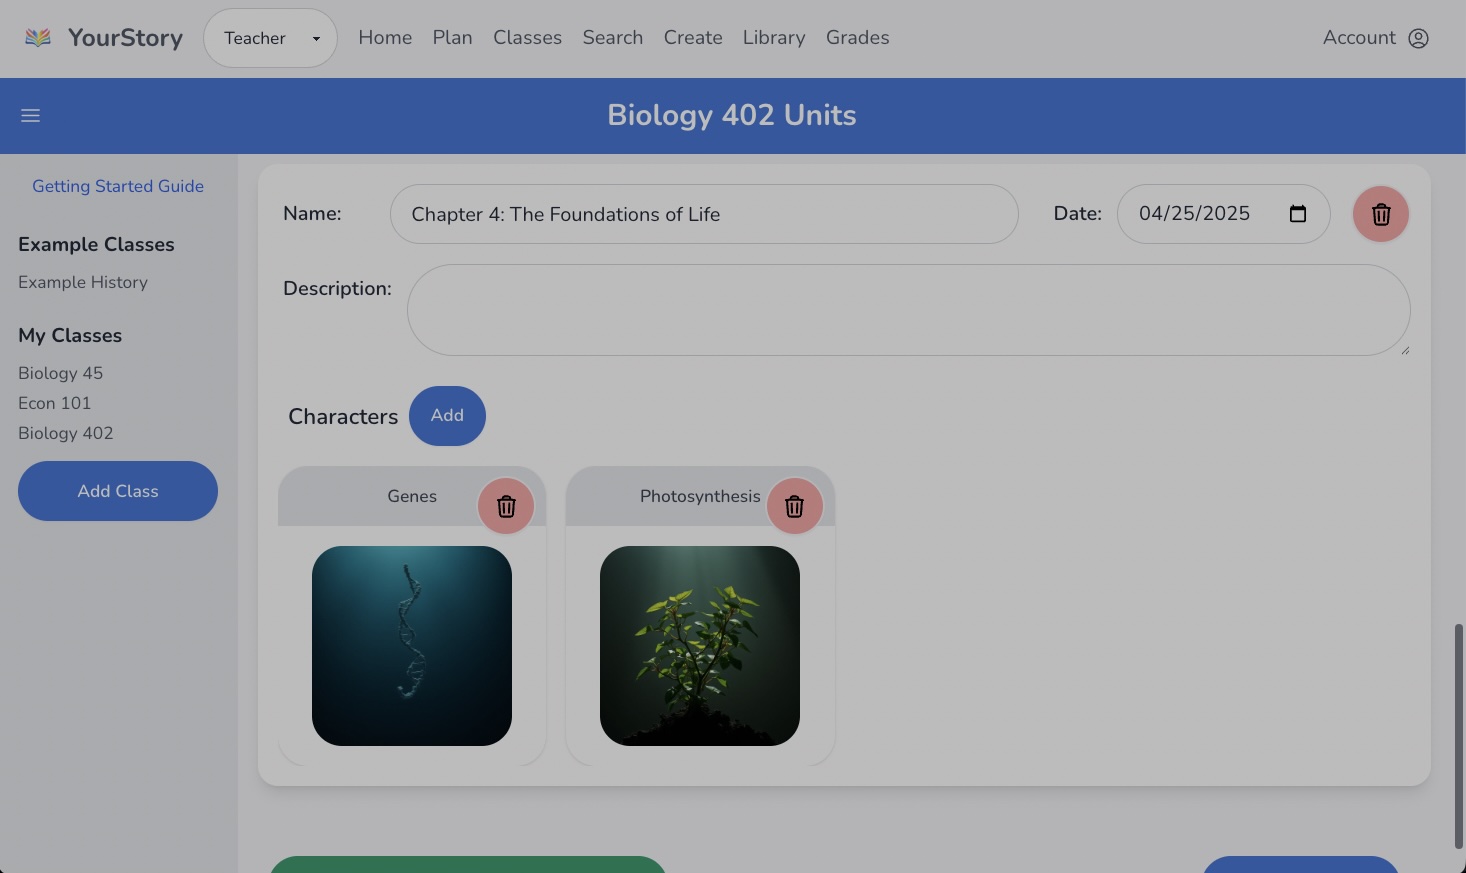Click the Add Class button
This screenshot has width=1466, height=873.
click(118, 491)
